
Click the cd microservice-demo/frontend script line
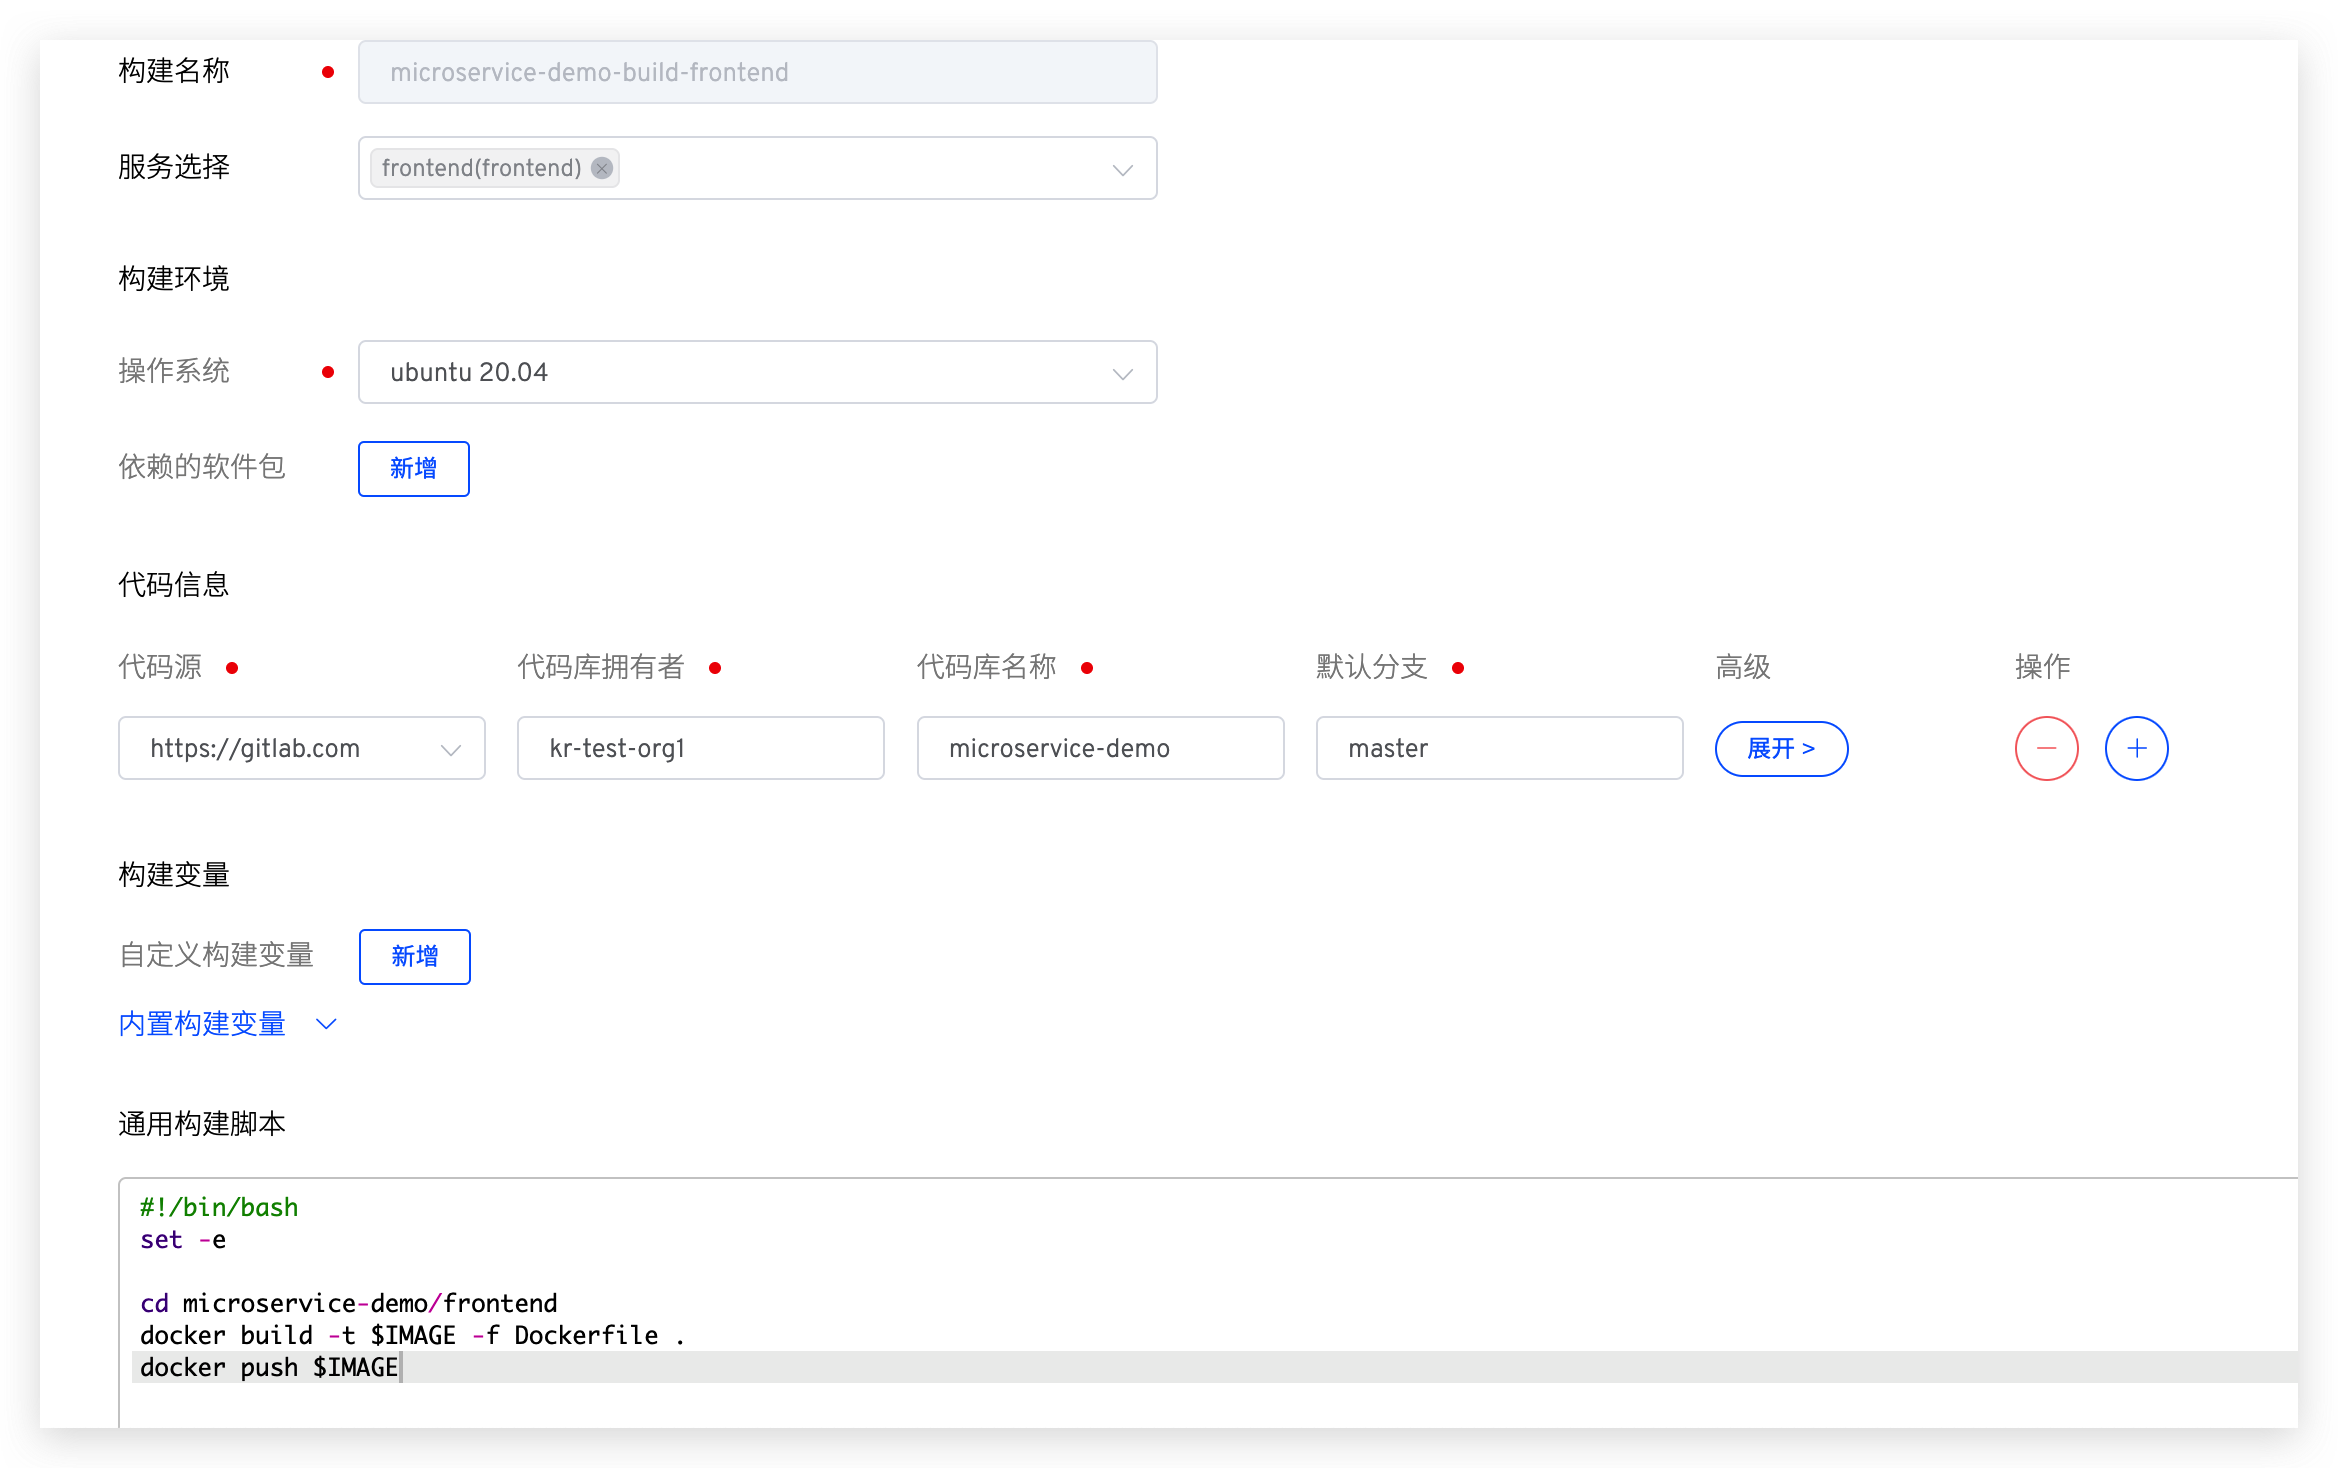coord(348,1303)
